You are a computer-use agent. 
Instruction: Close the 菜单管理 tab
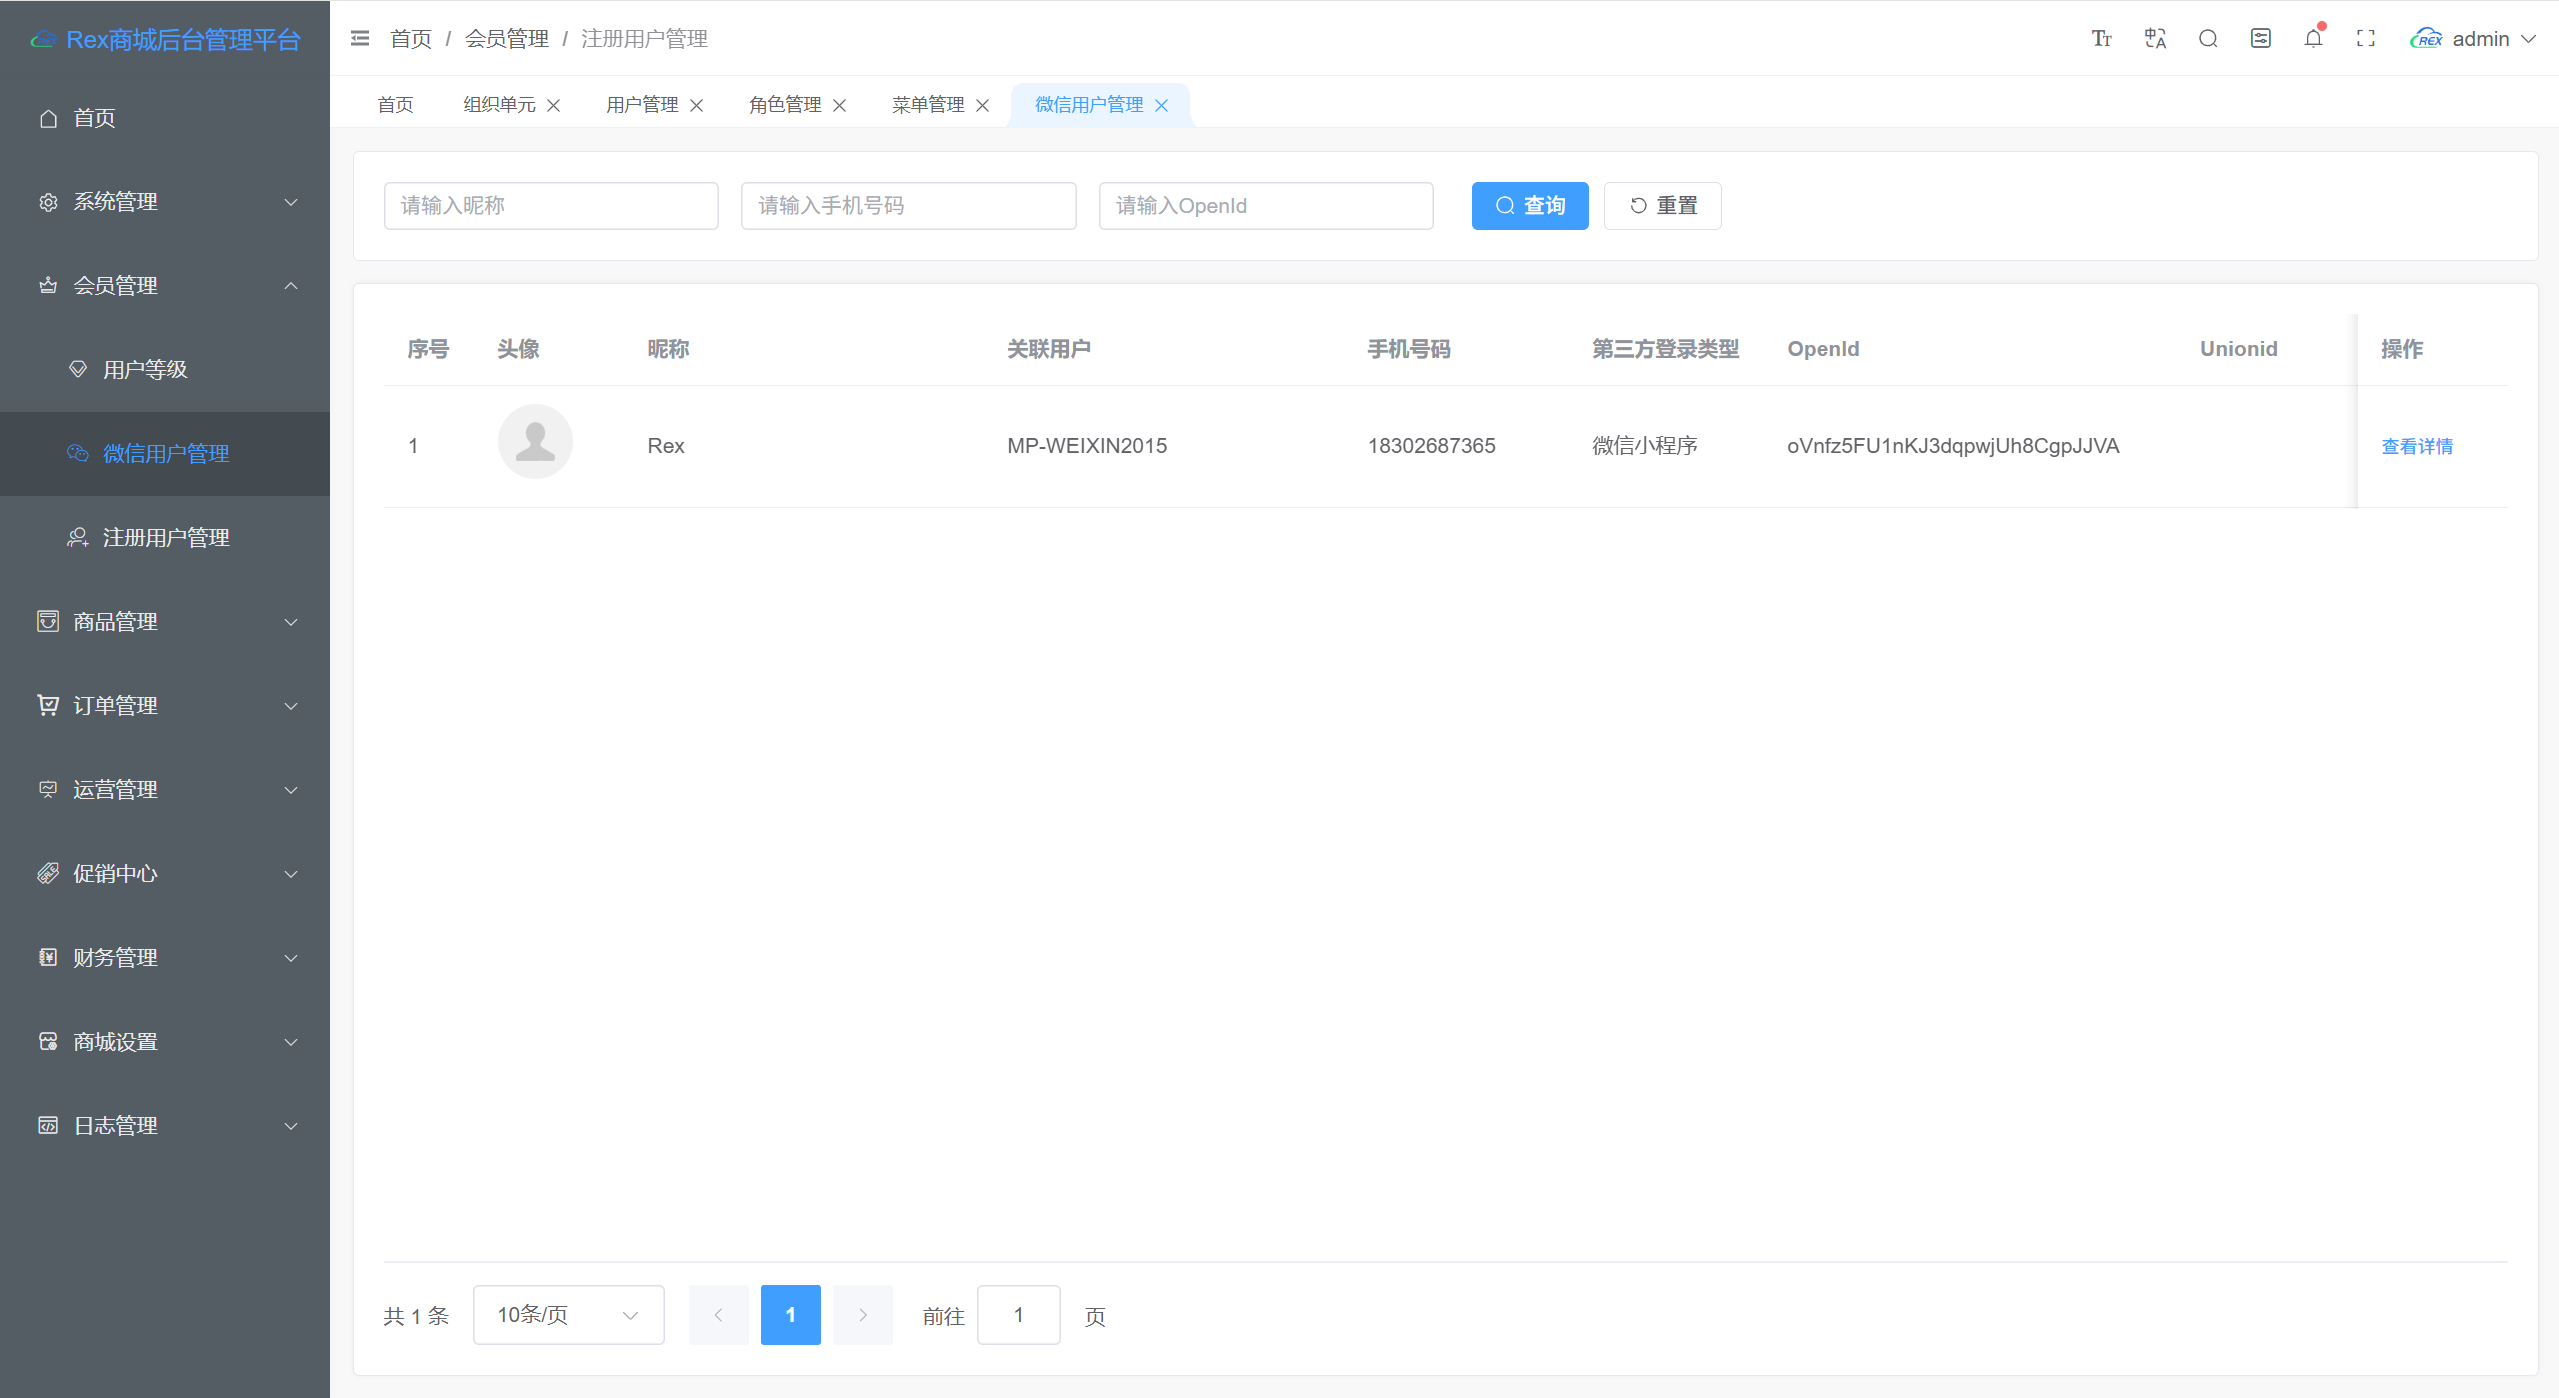[982, 105]
